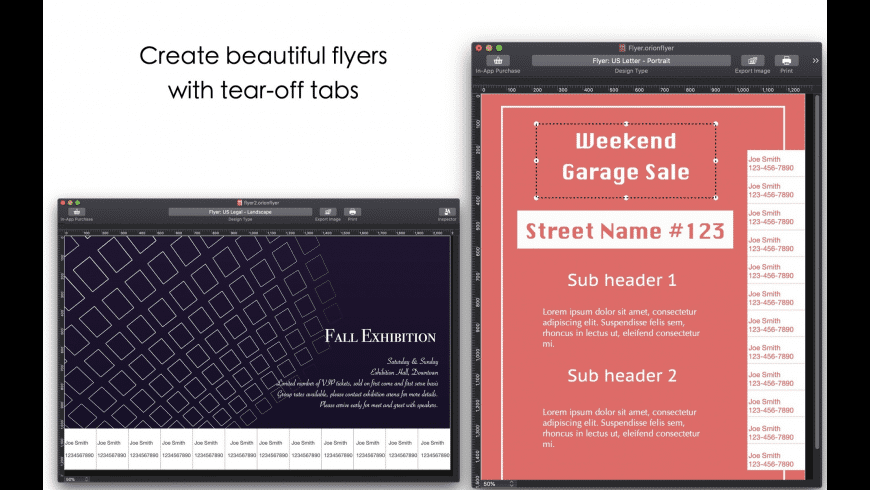870x490 pixels.
Task: Click top-center resize handle of selected title box
Action: coord(626,124)
